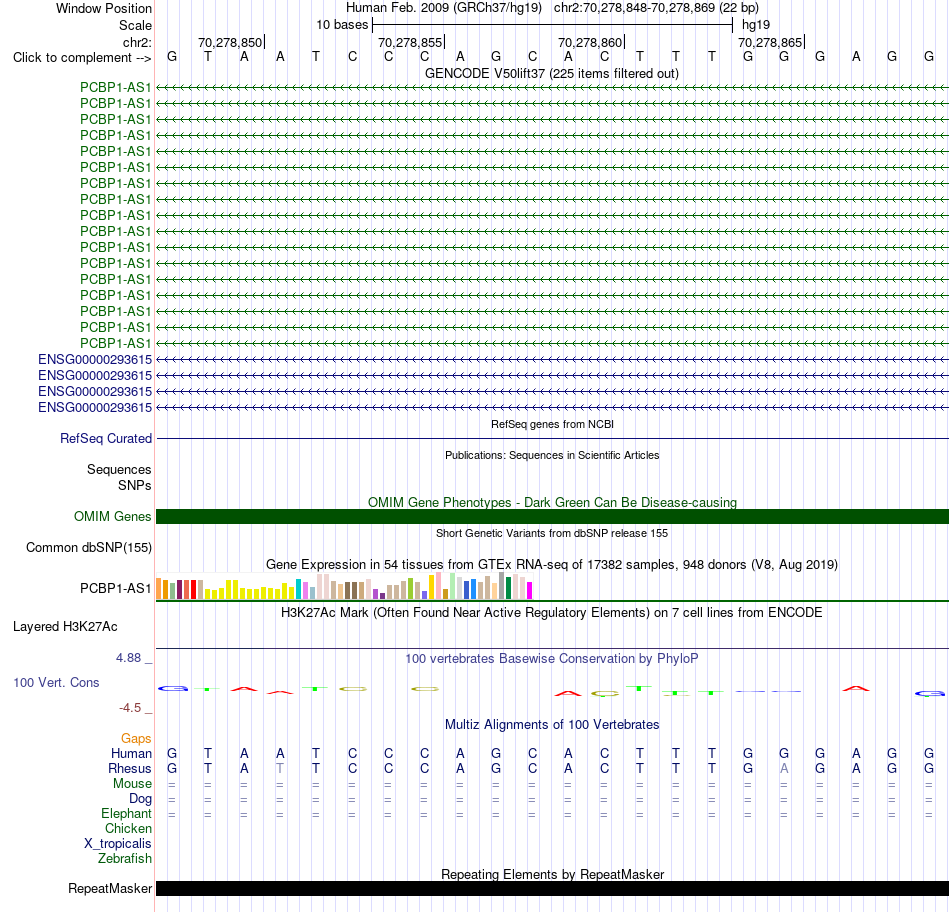Screen dimensions: 950x912
Task: Open 'Short Genetic Variants from dbSNP release 155'
Action: pyautogui.click(x=552, y=533)
